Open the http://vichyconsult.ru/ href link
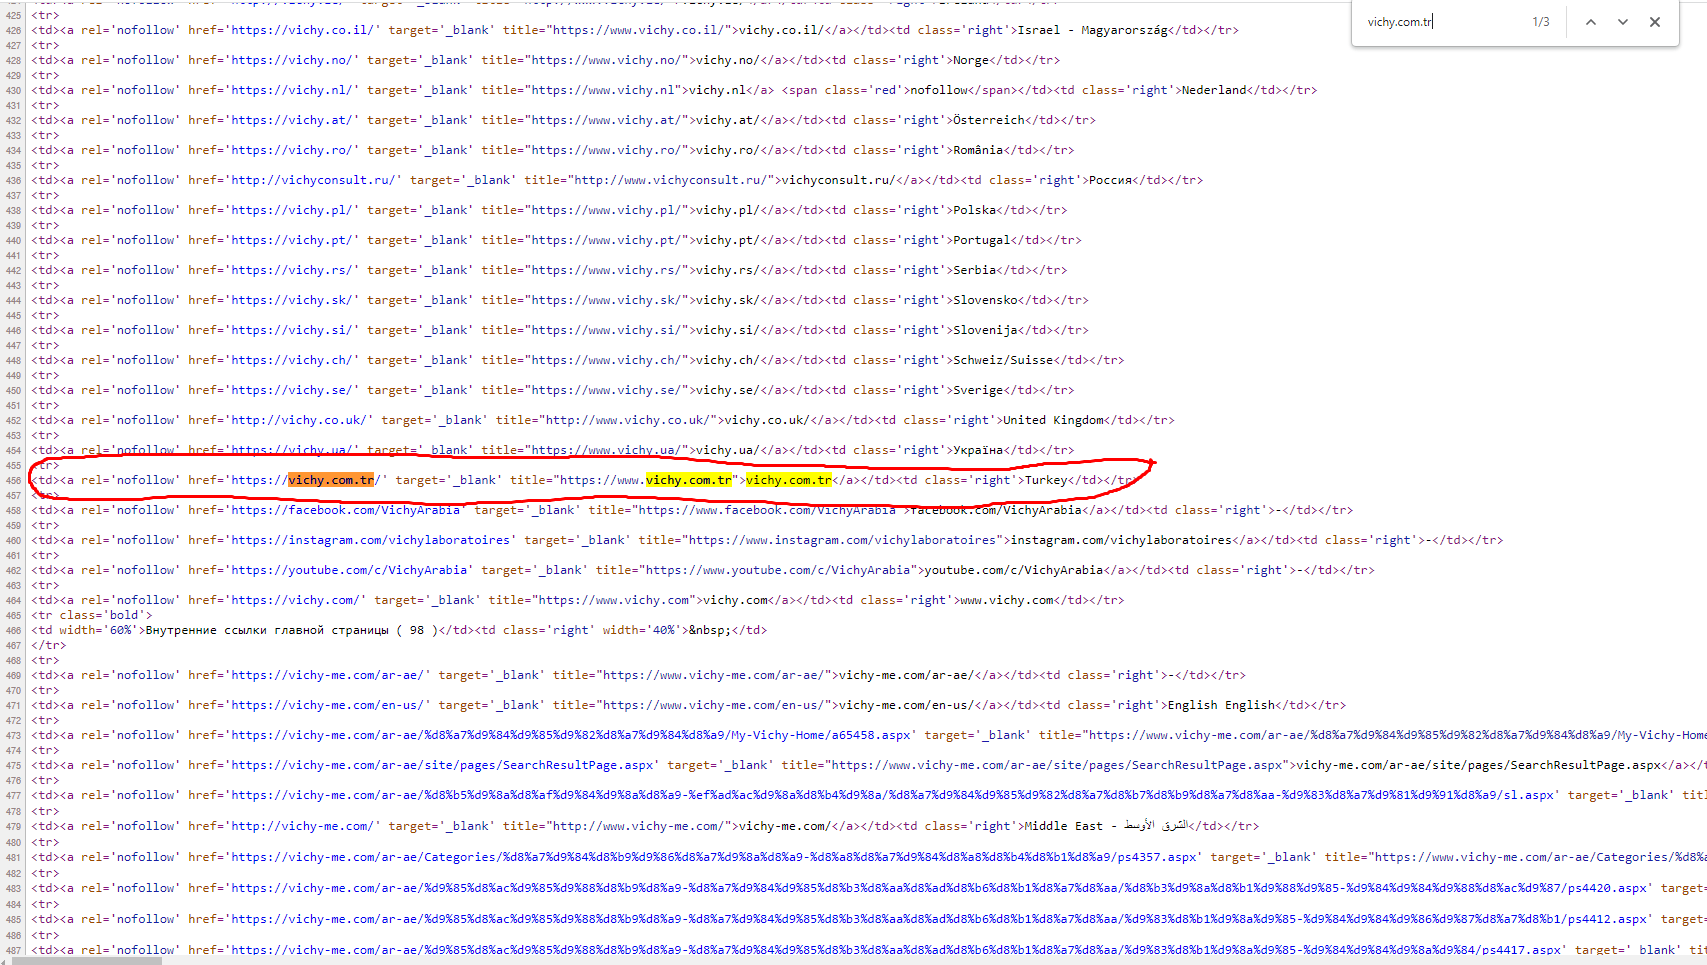Viewport: 1707px width, 965px height. (x=314, y=180)
